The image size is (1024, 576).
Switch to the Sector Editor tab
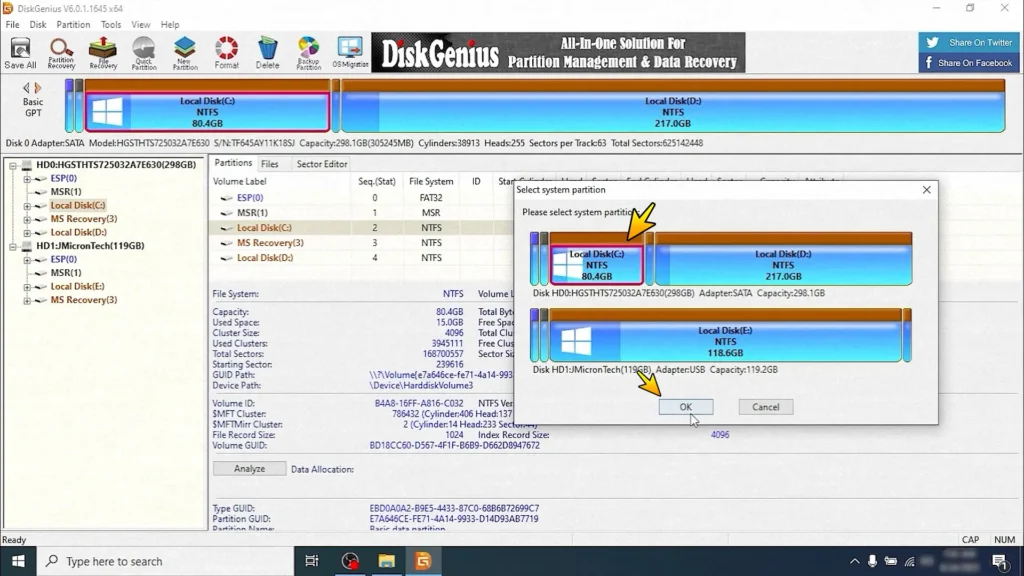pos(322,164)
